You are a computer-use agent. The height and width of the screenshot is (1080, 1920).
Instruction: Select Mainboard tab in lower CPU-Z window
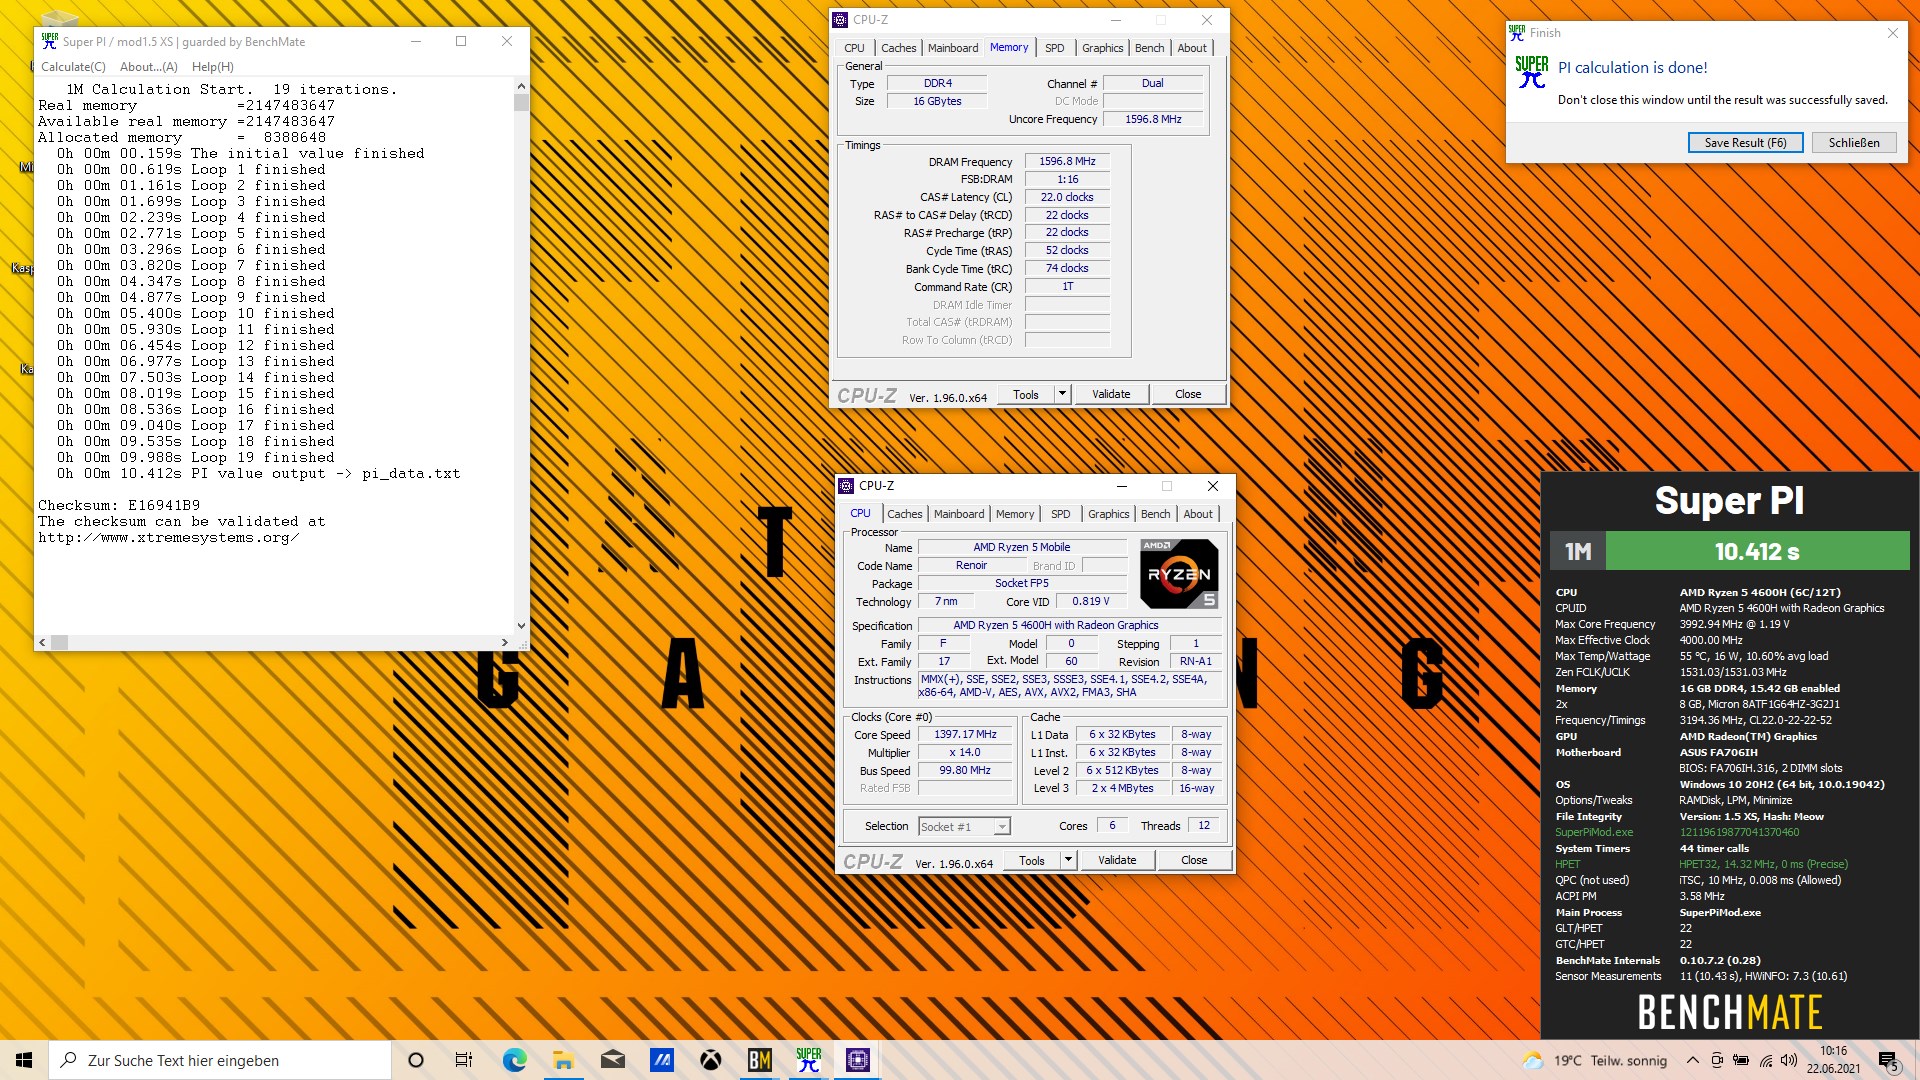[x=959, y=514]
